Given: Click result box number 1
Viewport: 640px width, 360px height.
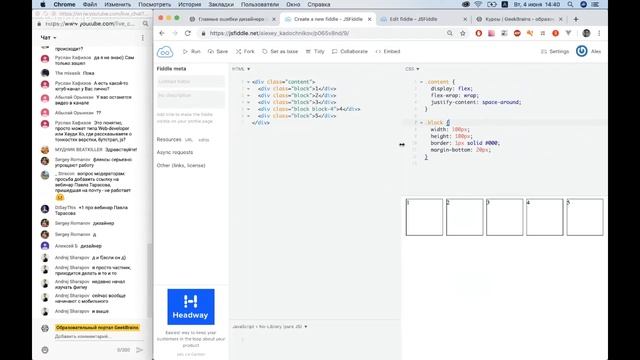Looking at the screenshot, I should click(x=424, y=217).
